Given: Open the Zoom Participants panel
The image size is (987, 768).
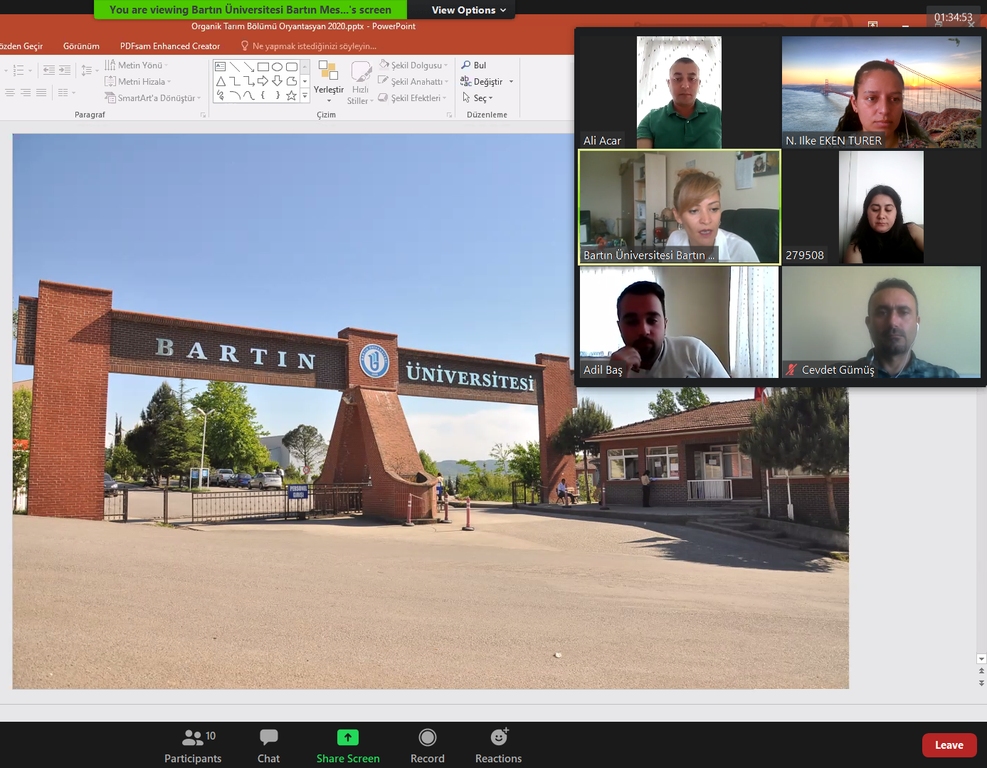Looking at the screenshot, I should (193, 746).
